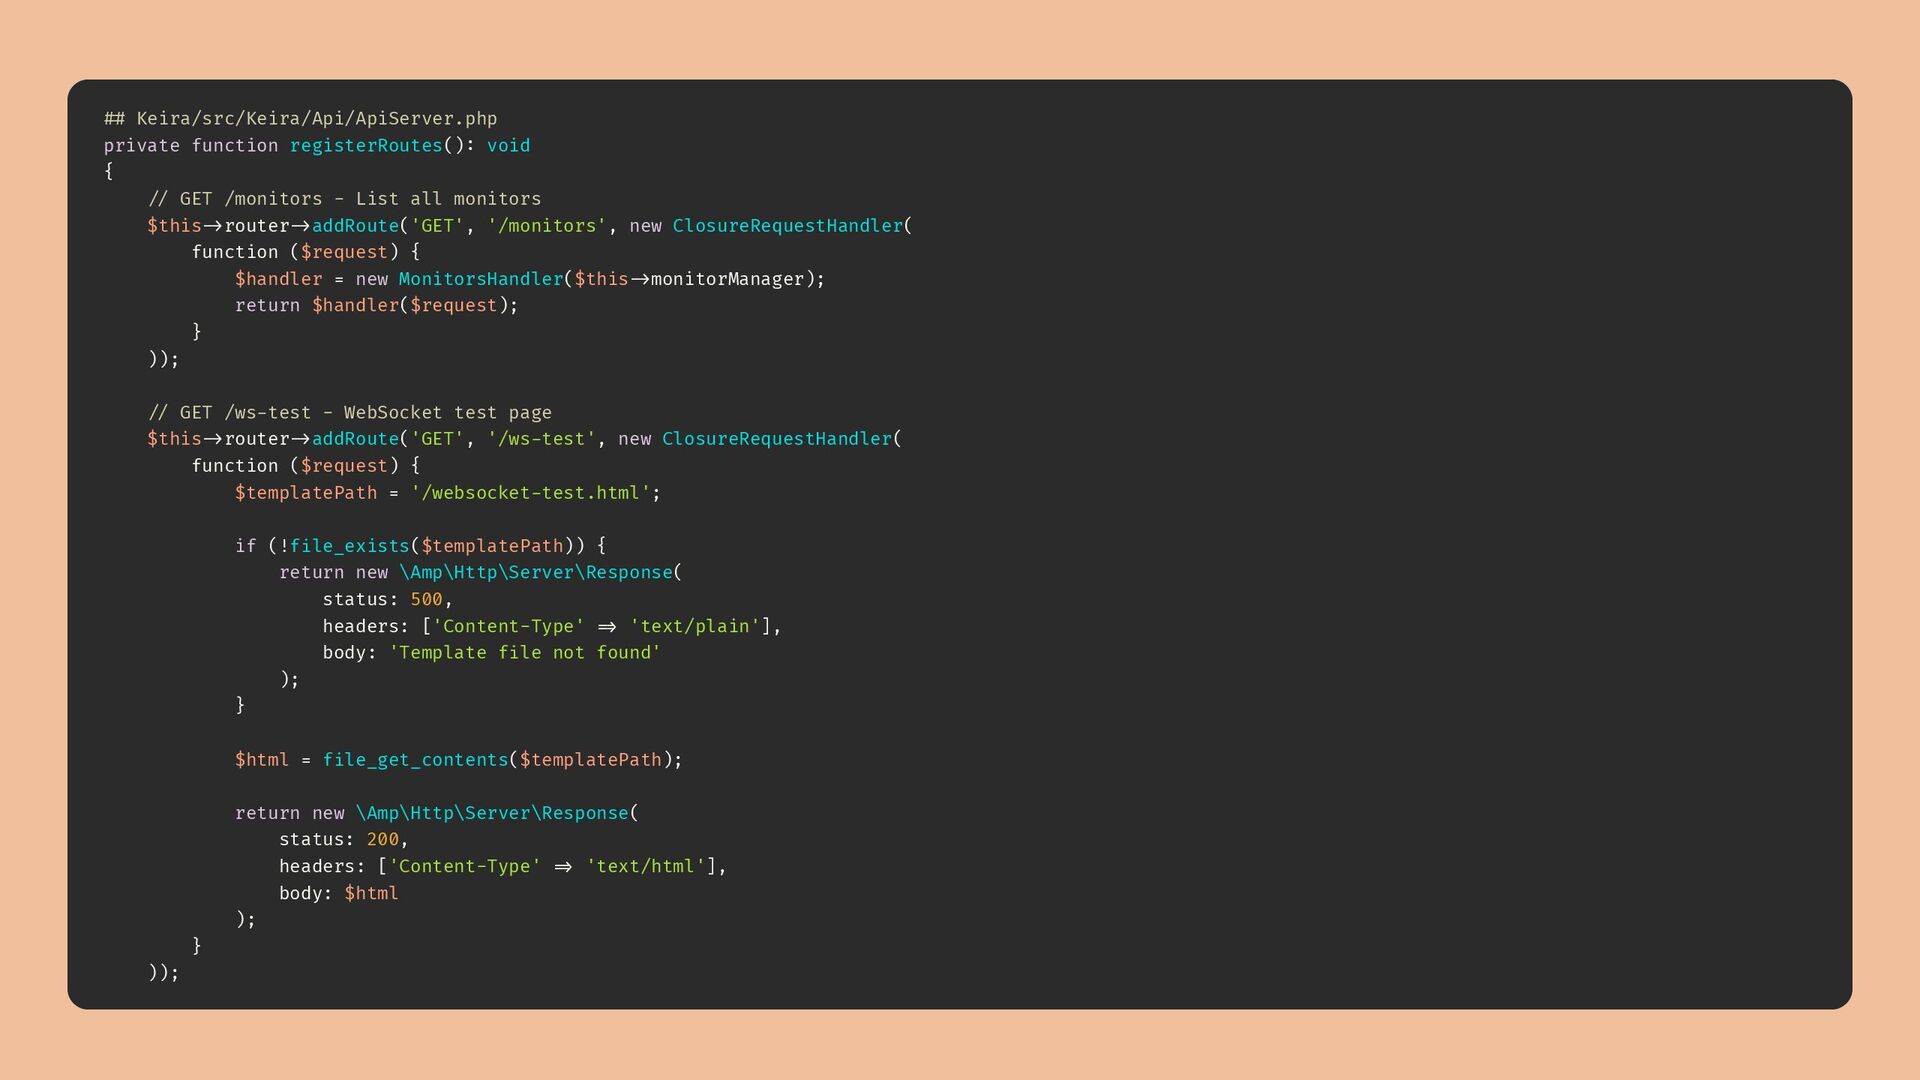Click the GET /monitors comment line
1920x1080 pixels.
coord(344,199)
